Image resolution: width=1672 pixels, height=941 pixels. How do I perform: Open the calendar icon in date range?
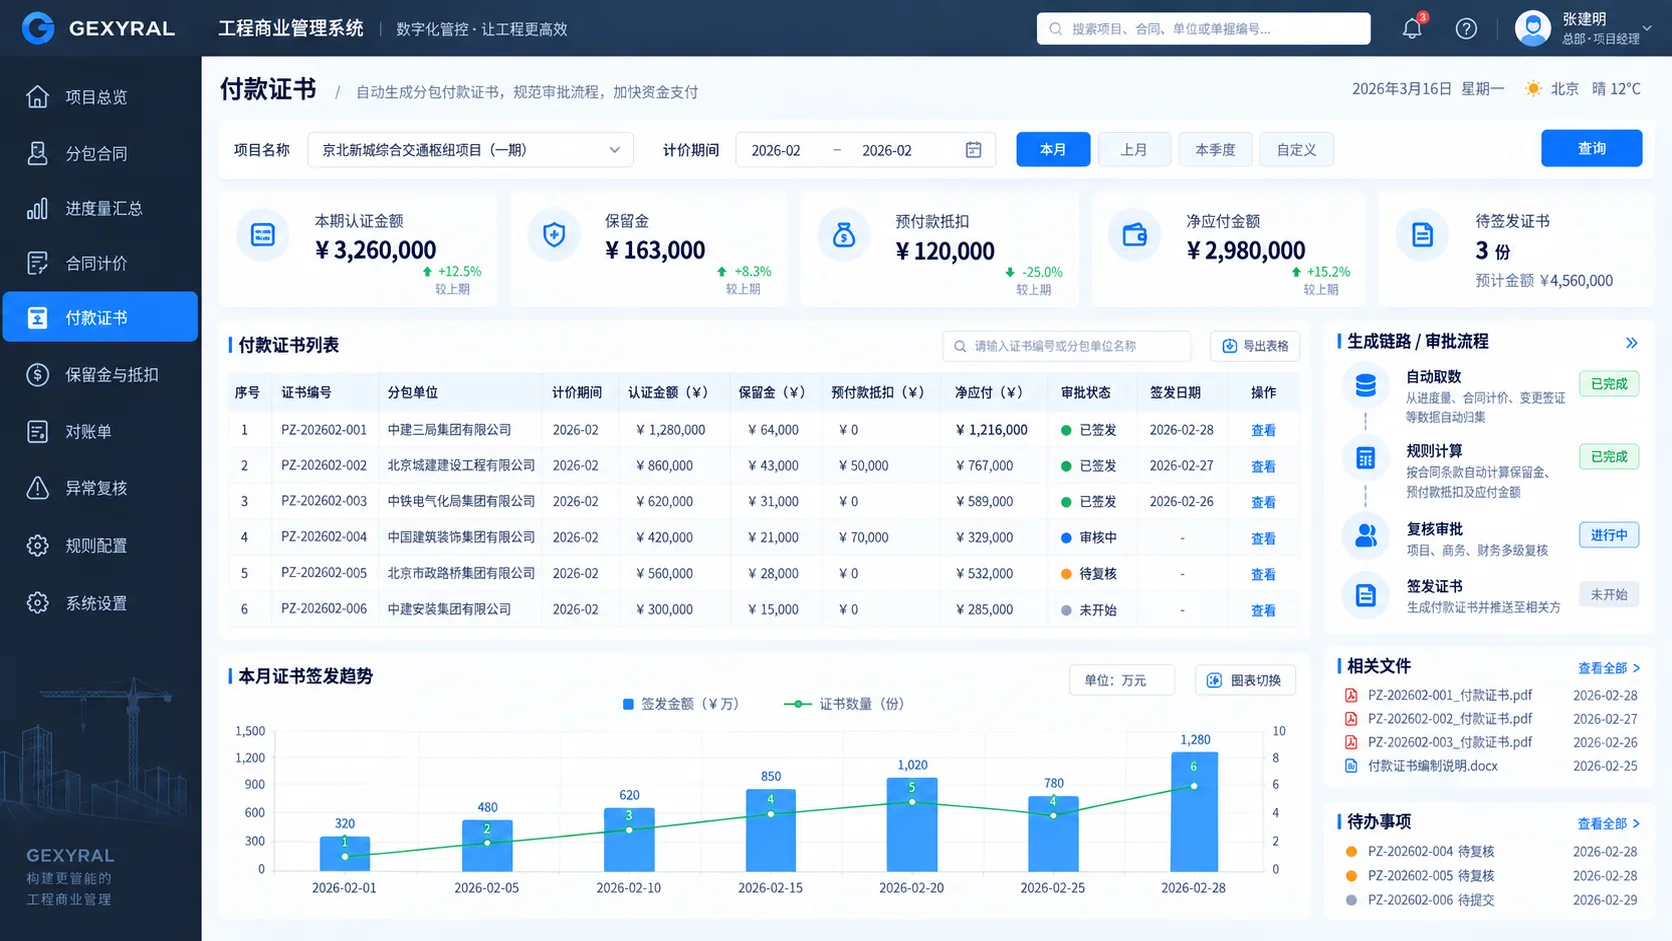pos(973,150)
